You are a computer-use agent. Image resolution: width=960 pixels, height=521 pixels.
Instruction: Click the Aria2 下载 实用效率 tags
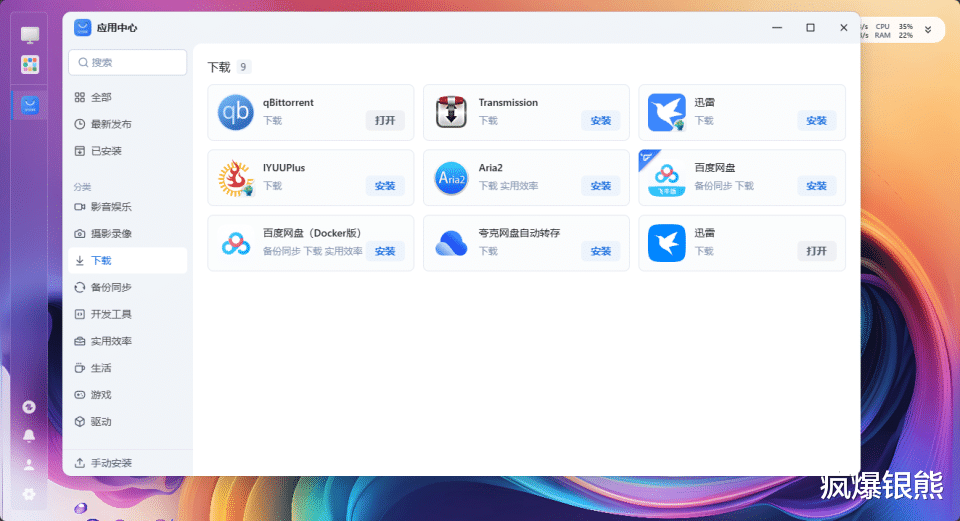click(x=508, y=186)
